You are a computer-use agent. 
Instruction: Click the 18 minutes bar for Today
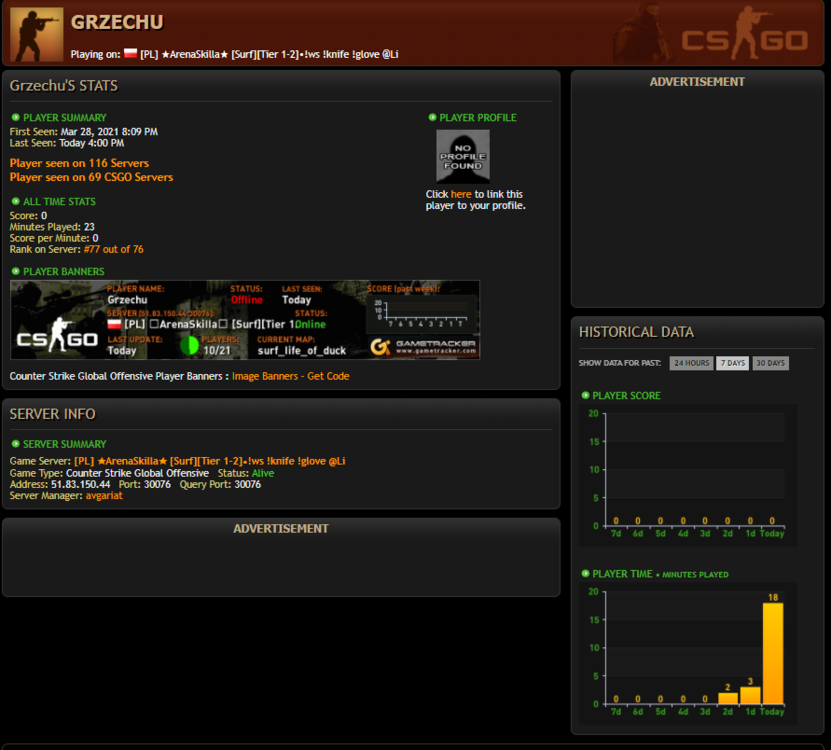(x=773, y=653)
